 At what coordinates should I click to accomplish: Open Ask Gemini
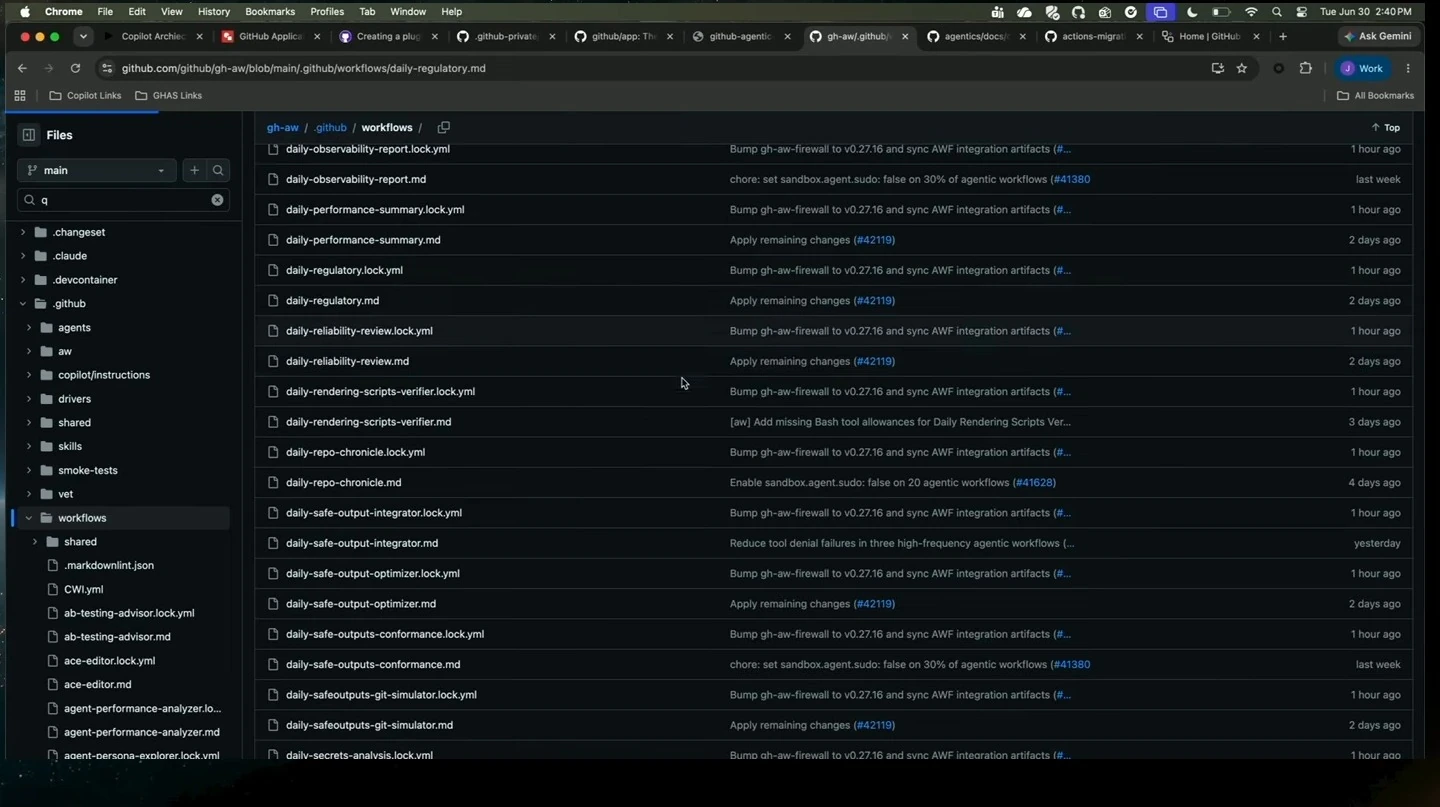point(1378,36)
